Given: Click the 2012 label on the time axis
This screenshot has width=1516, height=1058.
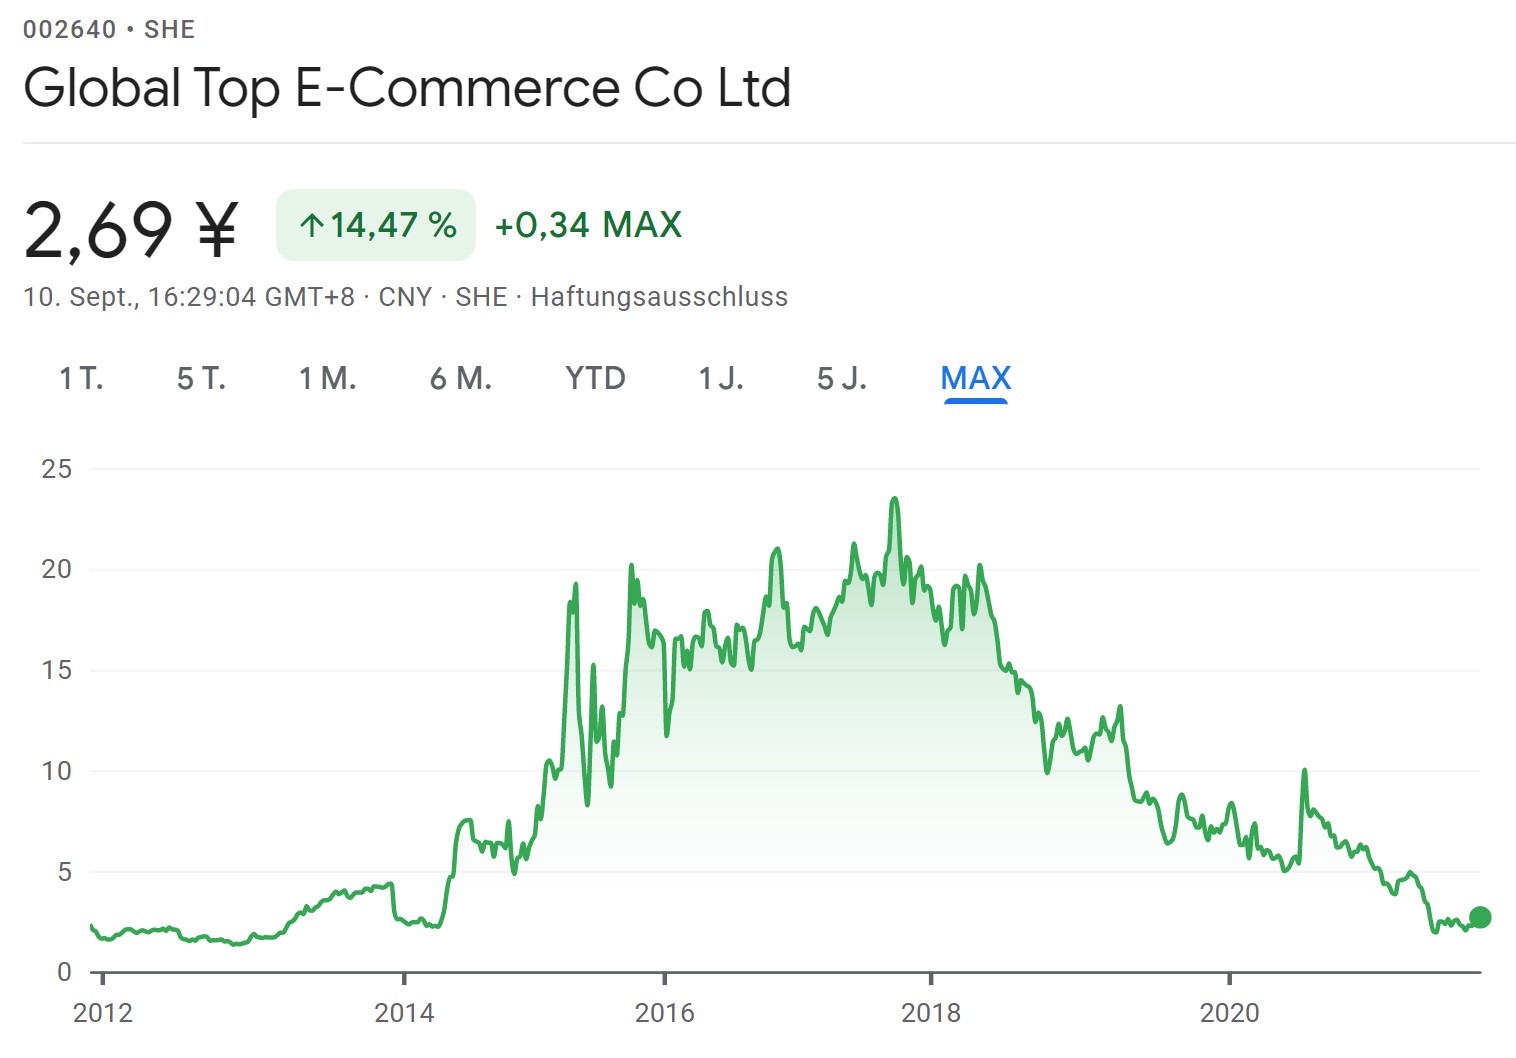Looking at the screenshot, I should (103, 1013).
